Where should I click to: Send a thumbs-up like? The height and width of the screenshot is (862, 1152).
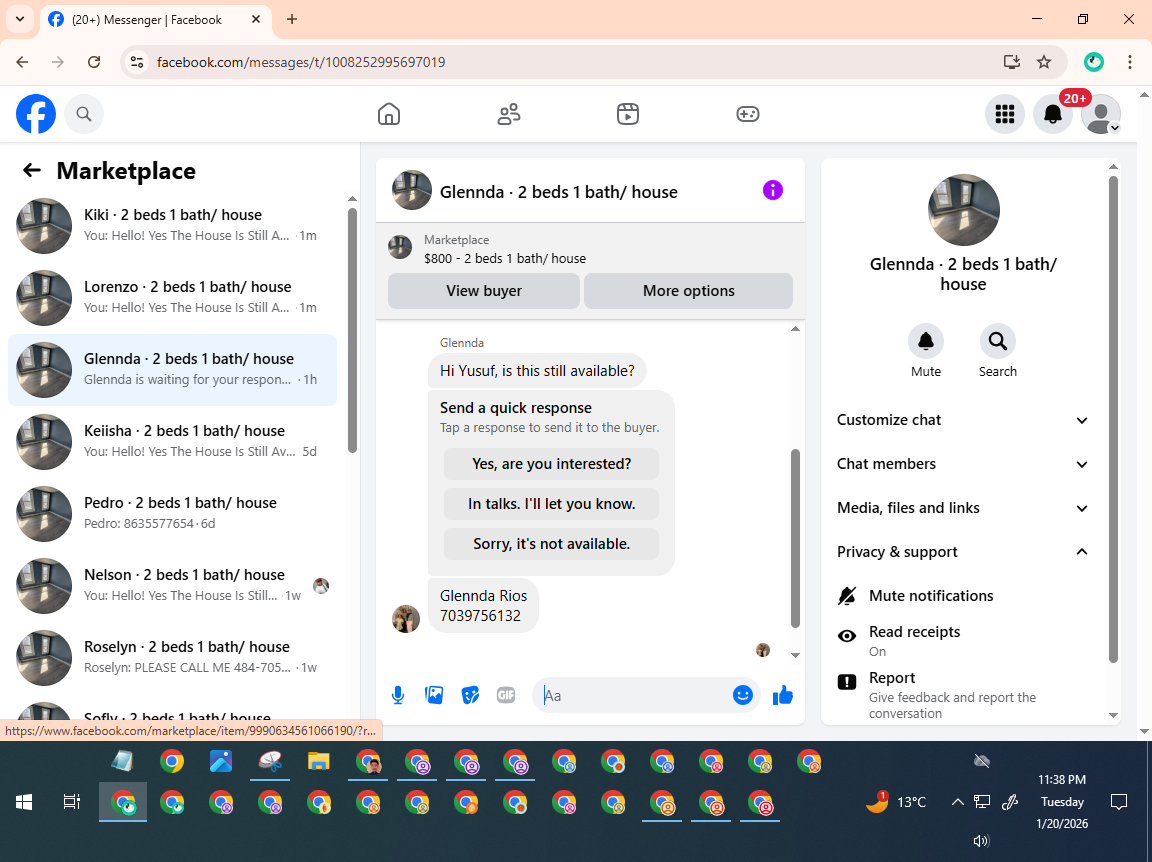coord(782,695)
